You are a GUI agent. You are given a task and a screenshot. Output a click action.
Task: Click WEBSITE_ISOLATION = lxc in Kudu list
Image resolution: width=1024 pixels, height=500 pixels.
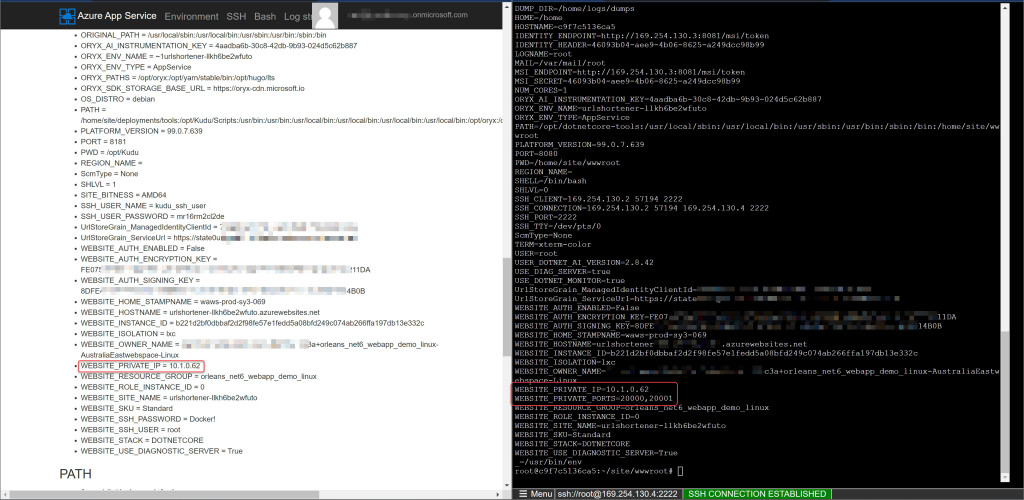click(128, 334)
